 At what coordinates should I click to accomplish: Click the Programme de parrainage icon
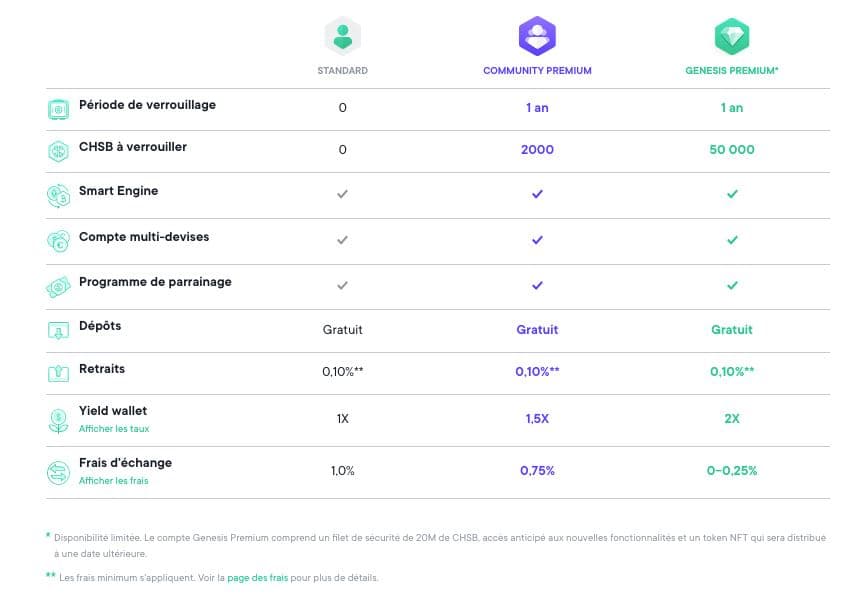click(x=59, y=287)
